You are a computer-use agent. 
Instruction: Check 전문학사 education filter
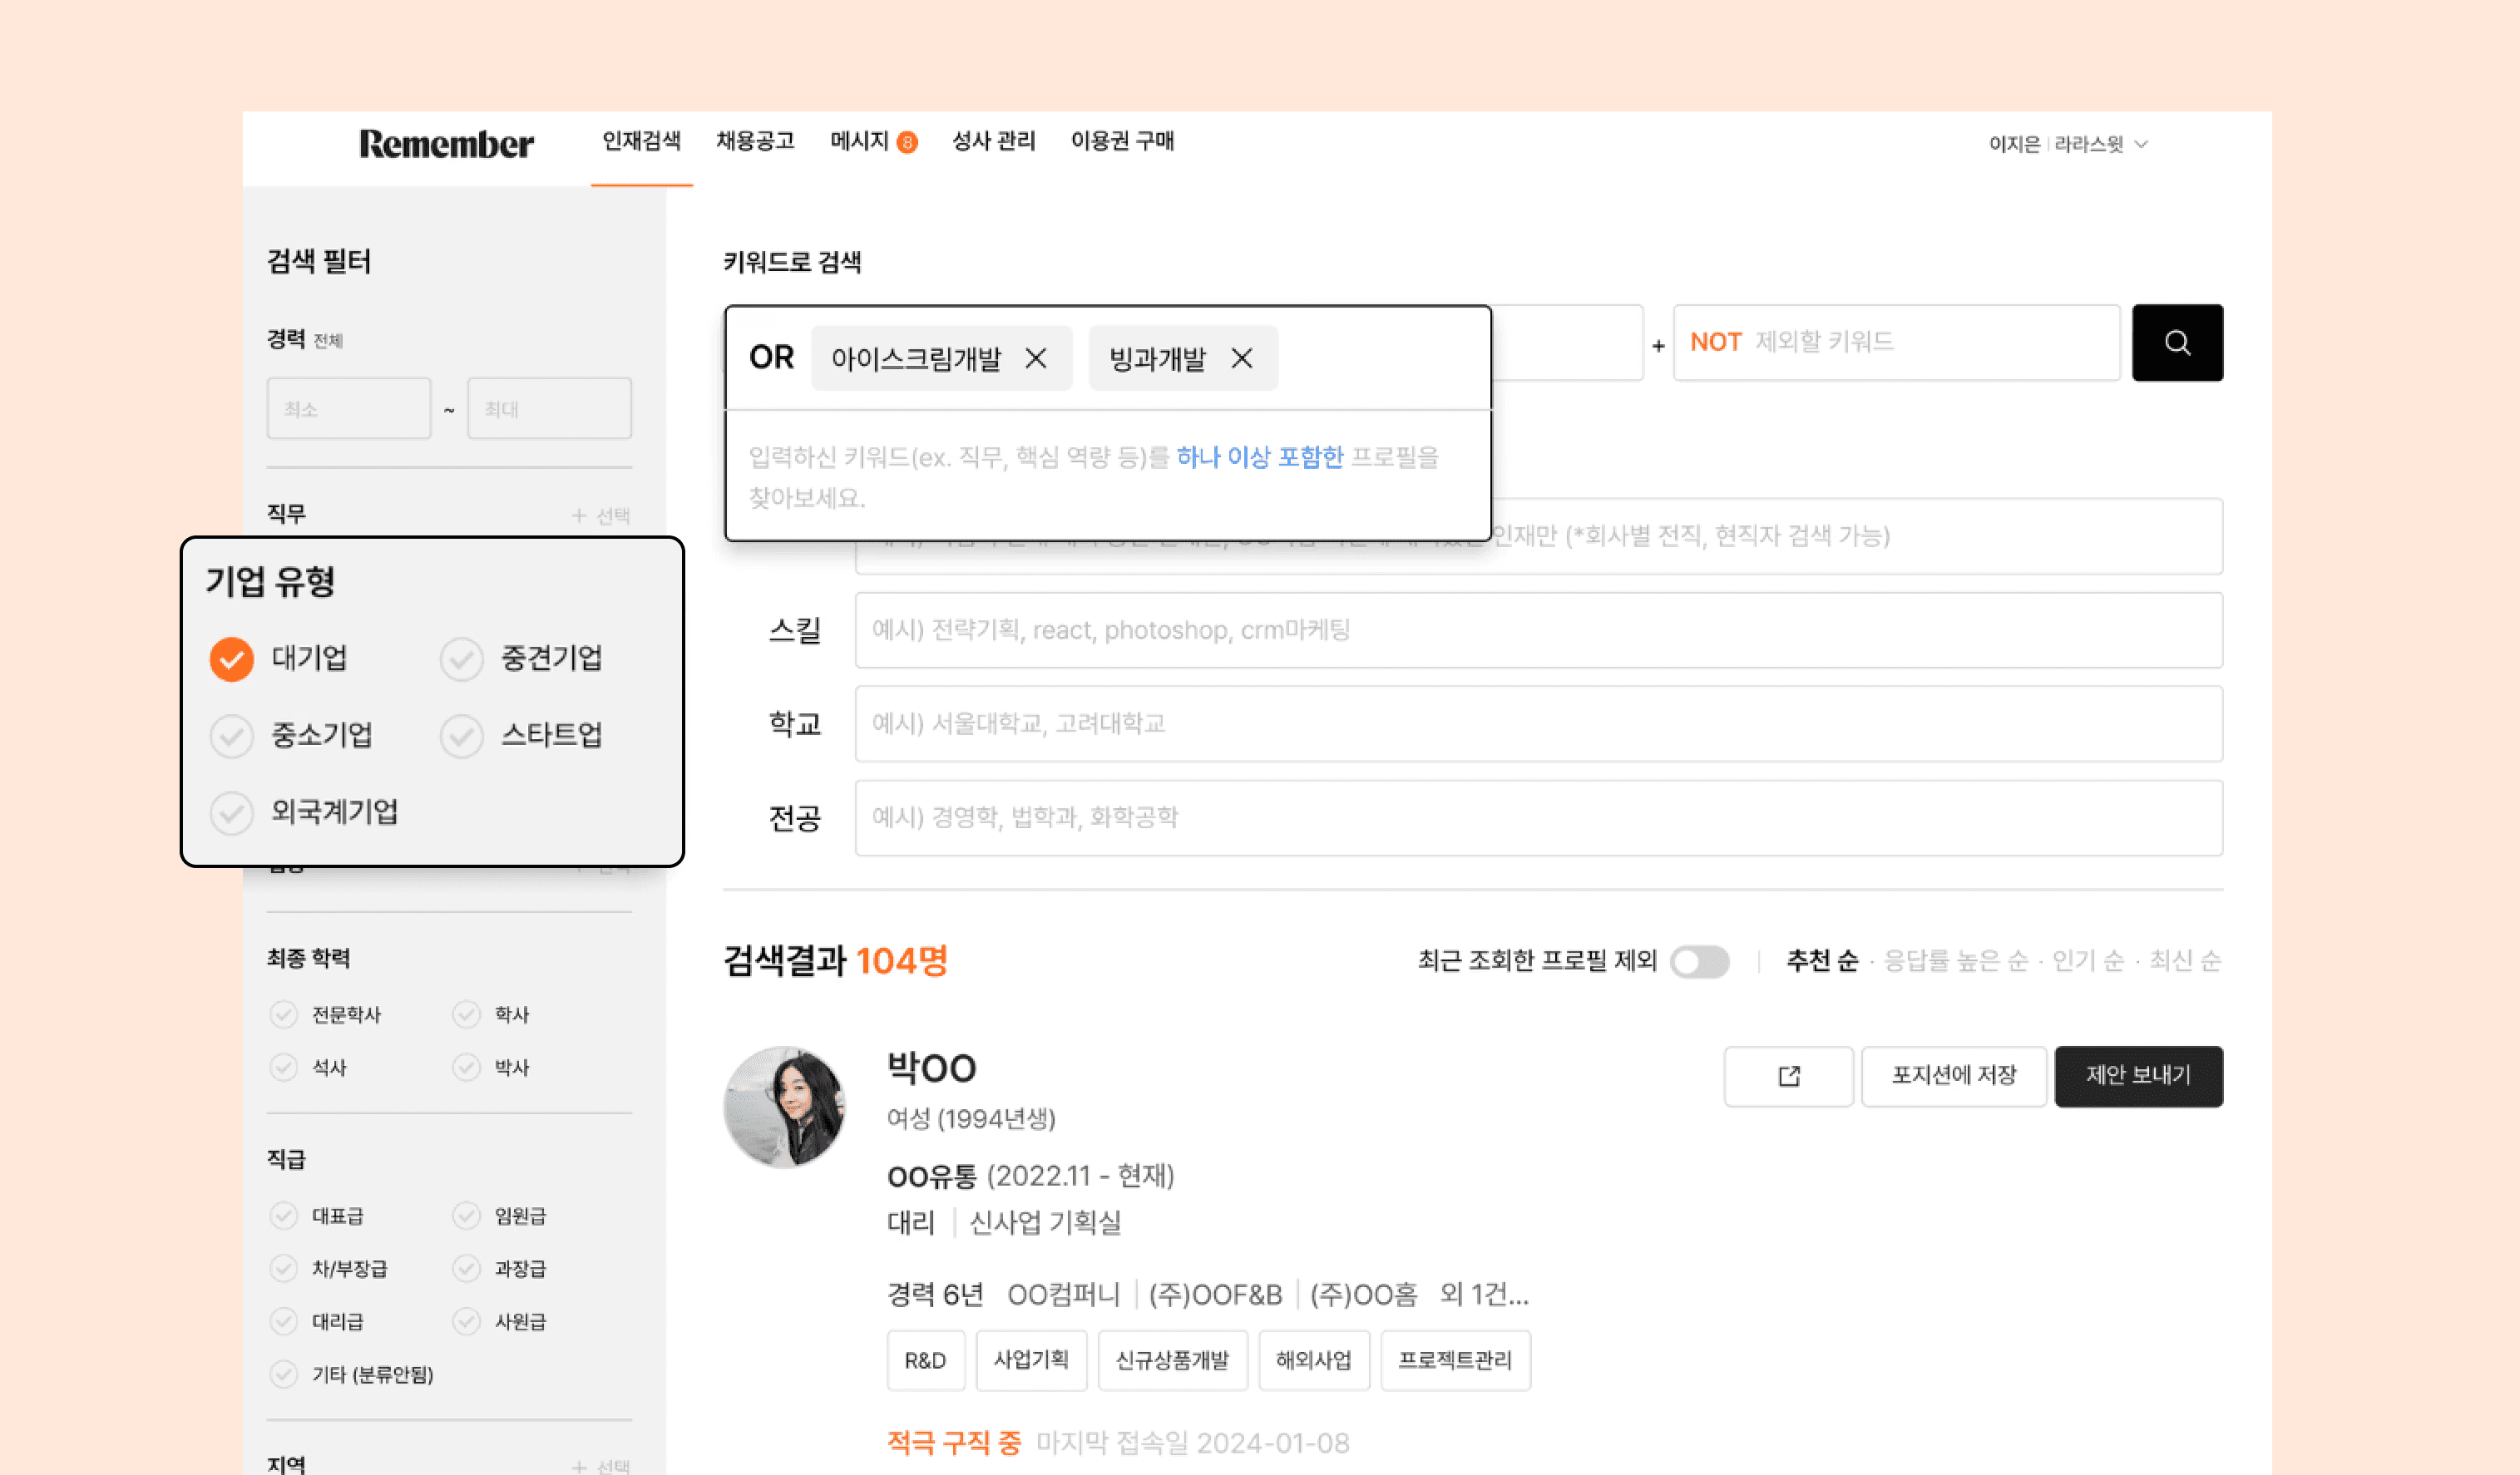click(284, 1014)
